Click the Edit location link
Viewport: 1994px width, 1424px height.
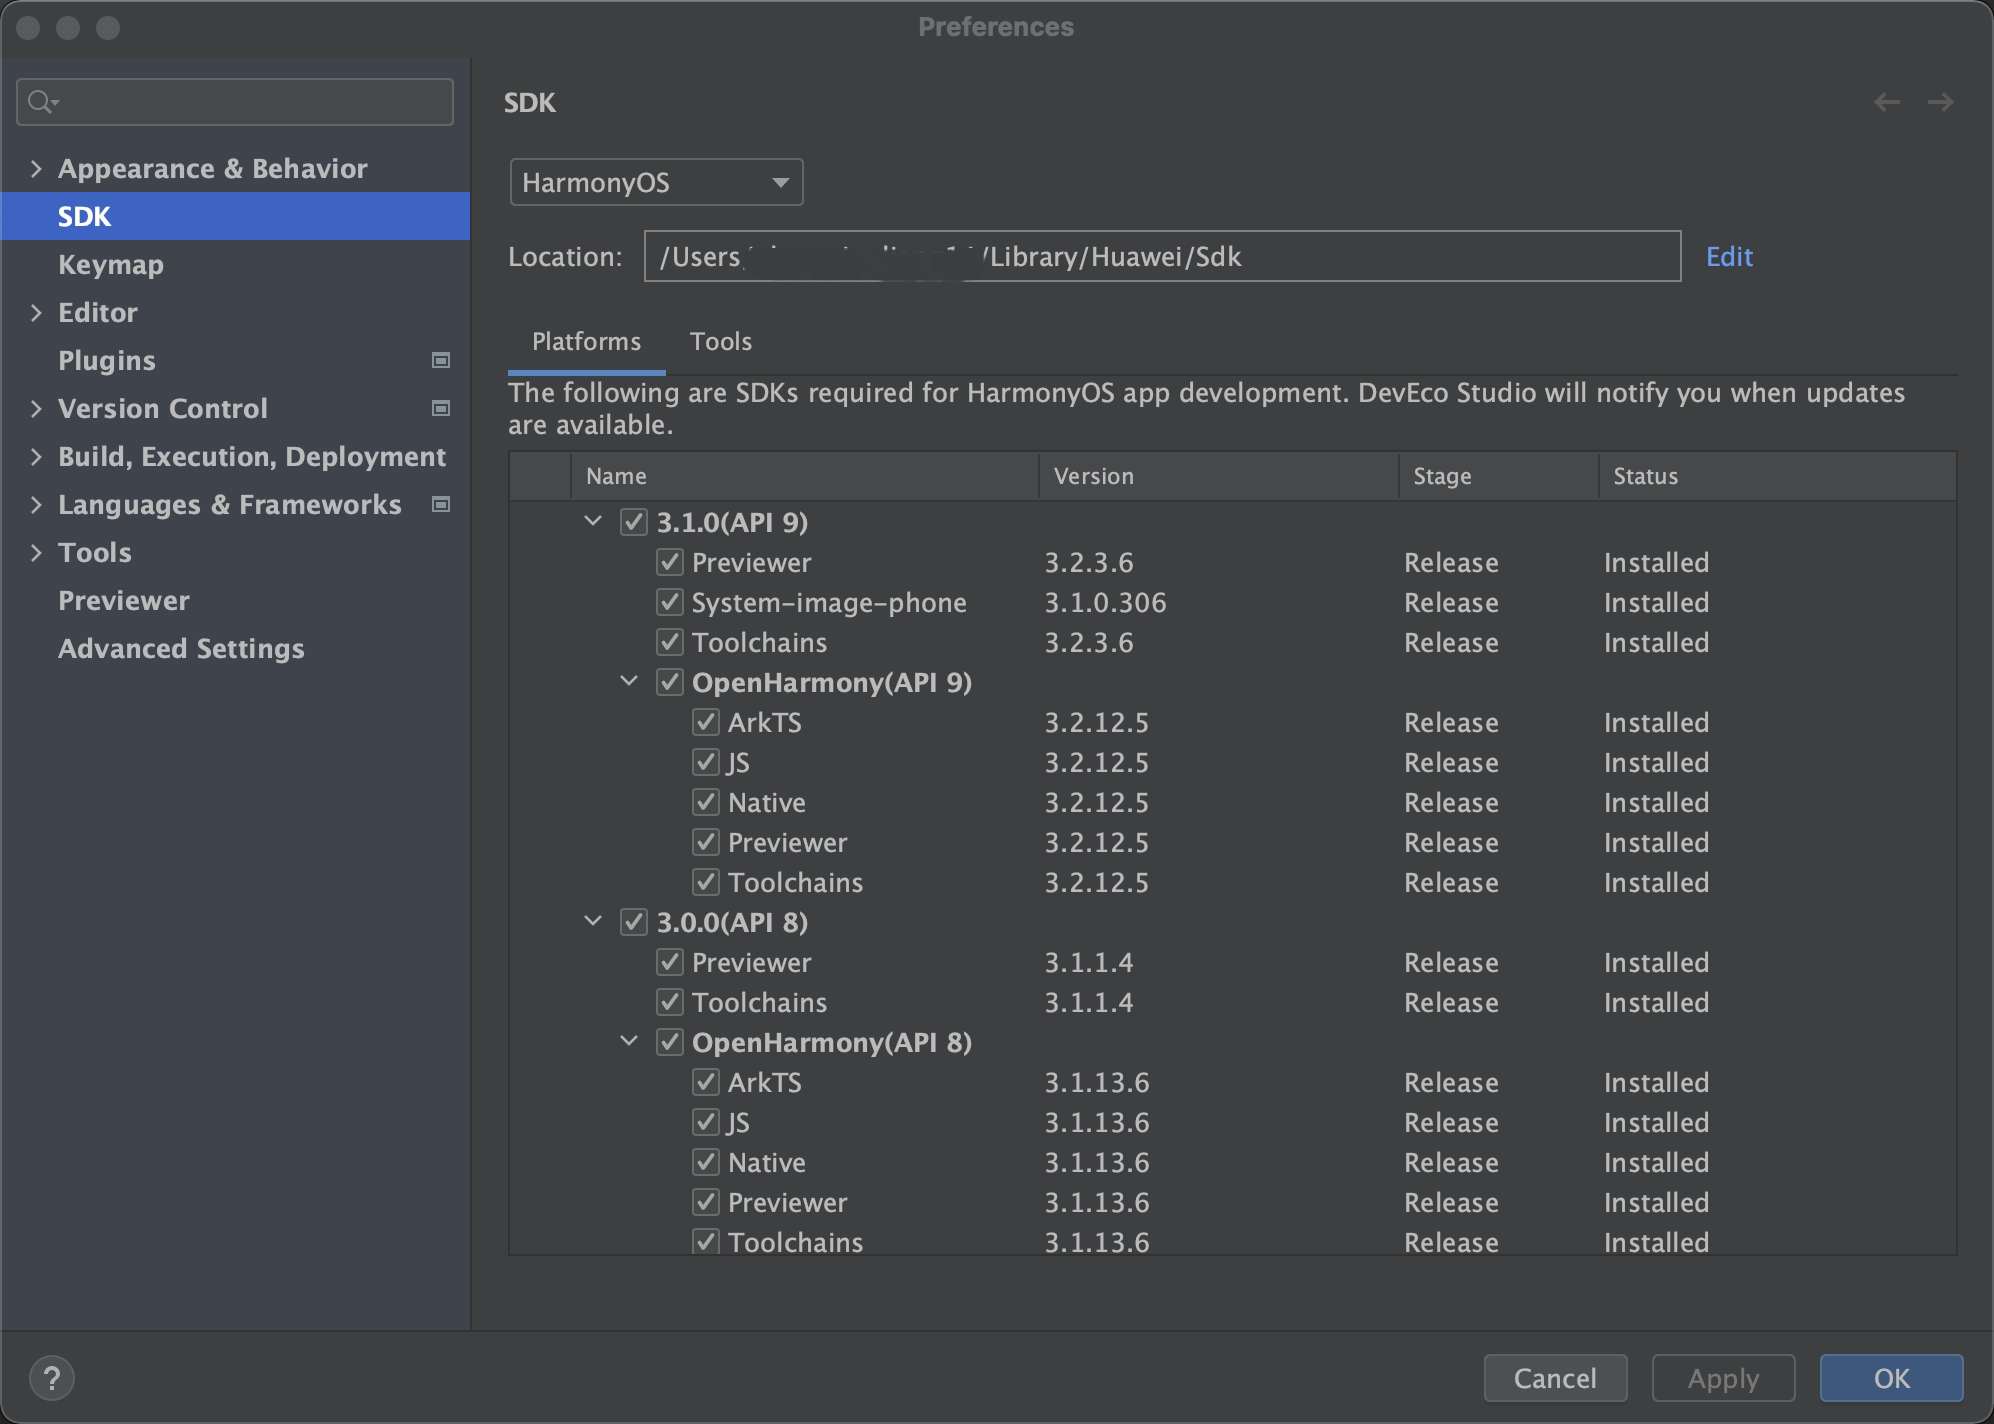[x=1729, y=257]
